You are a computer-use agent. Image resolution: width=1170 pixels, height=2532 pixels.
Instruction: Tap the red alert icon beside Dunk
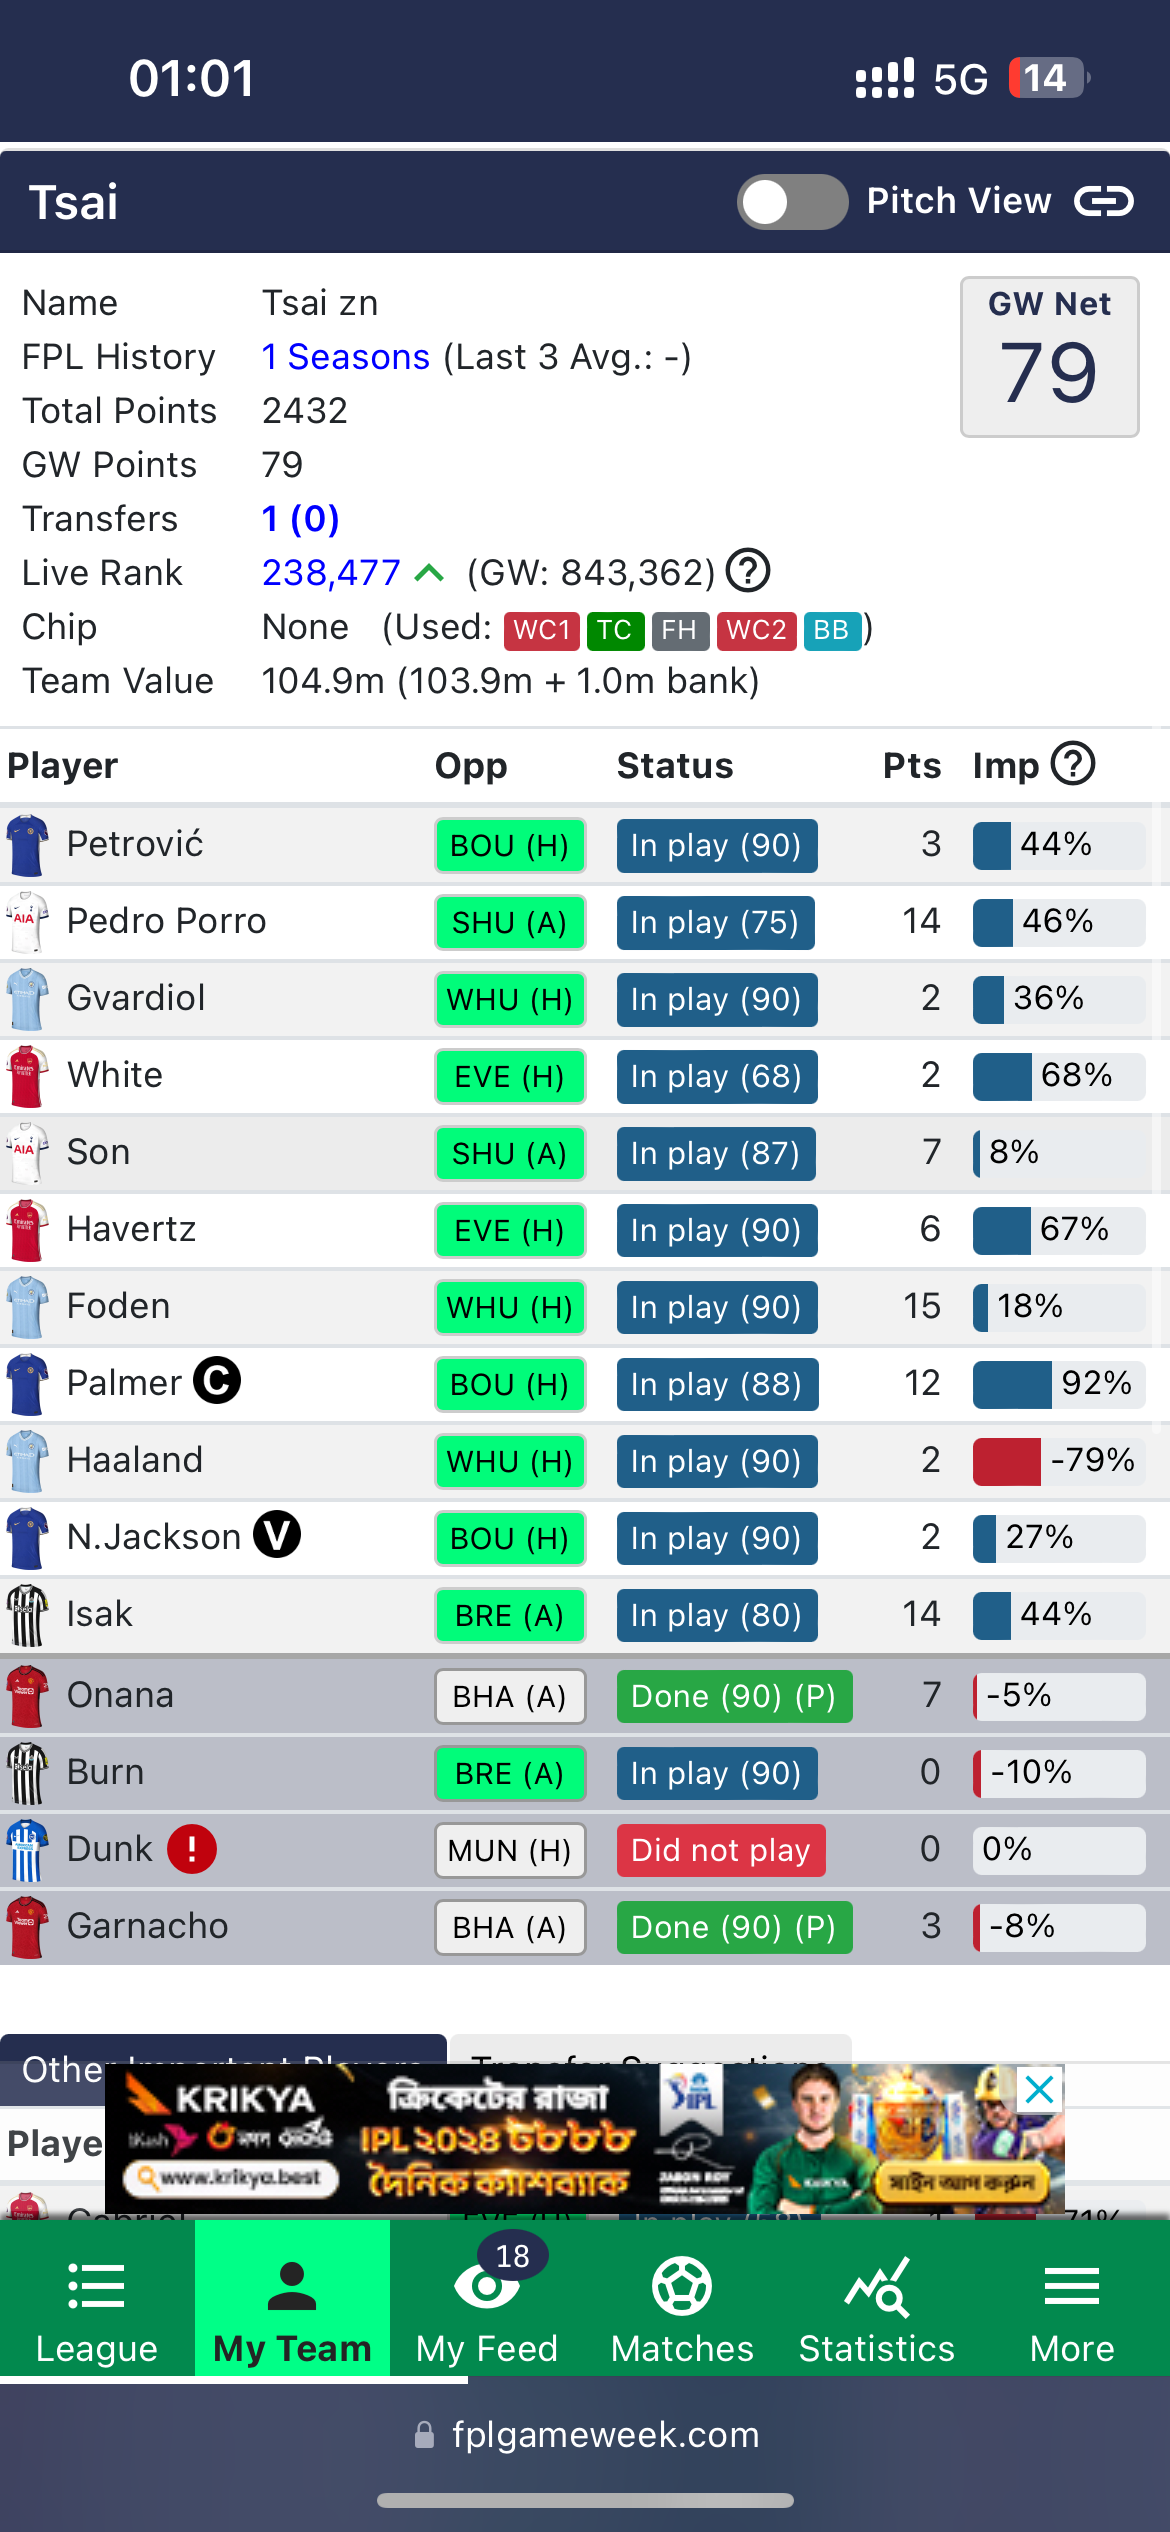click(192, 1849)
